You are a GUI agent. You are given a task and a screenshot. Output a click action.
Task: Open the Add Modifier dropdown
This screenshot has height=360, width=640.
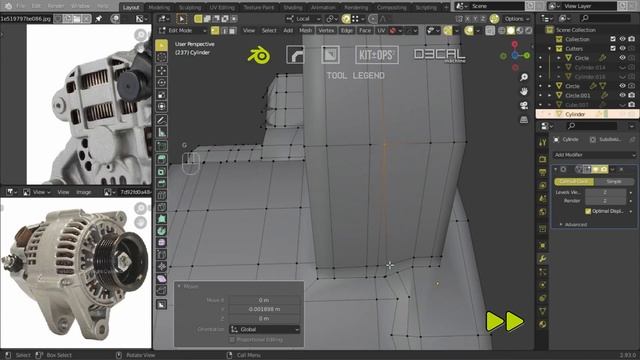594,155
